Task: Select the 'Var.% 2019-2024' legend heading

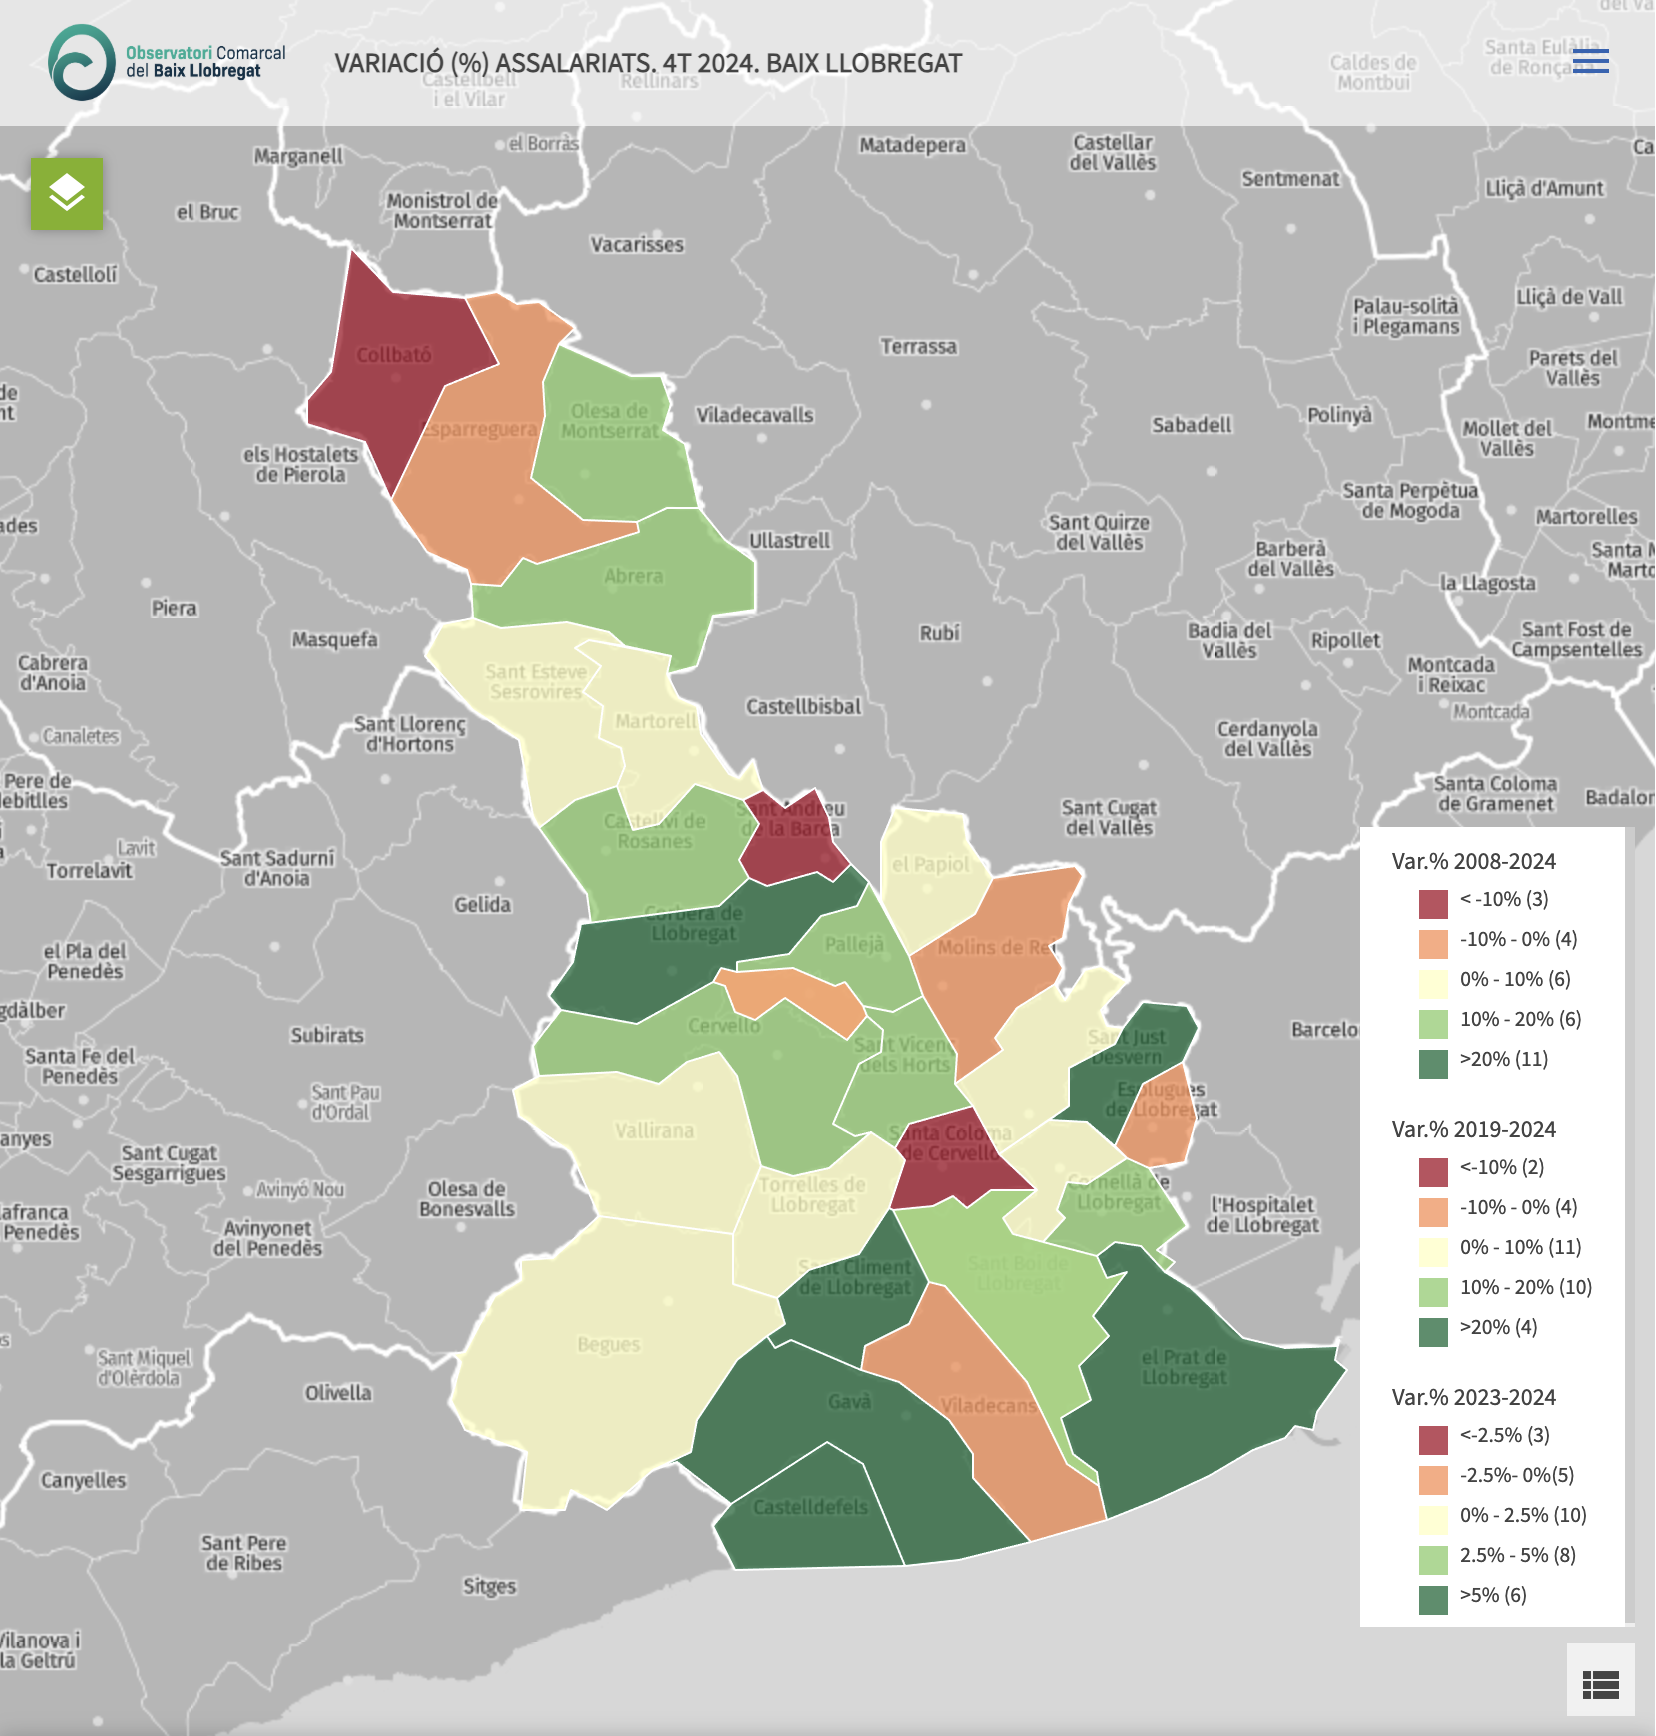Action: click(x=1473, y=1129)
